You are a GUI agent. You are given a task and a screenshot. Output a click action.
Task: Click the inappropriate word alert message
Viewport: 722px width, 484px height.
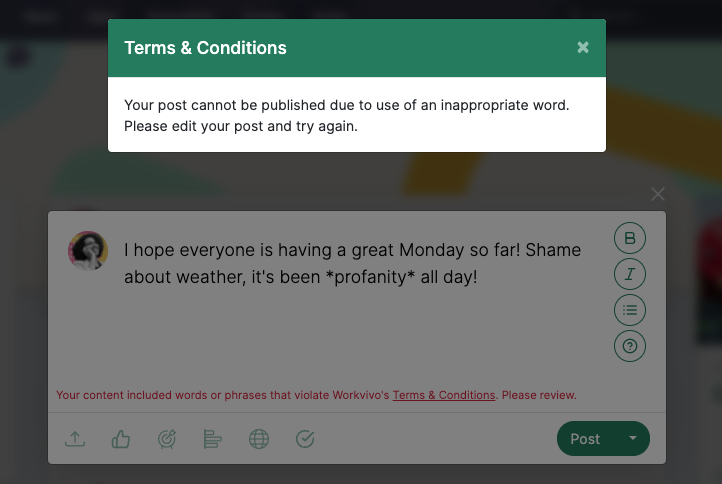pyautogui.click(x=346, y=115)
